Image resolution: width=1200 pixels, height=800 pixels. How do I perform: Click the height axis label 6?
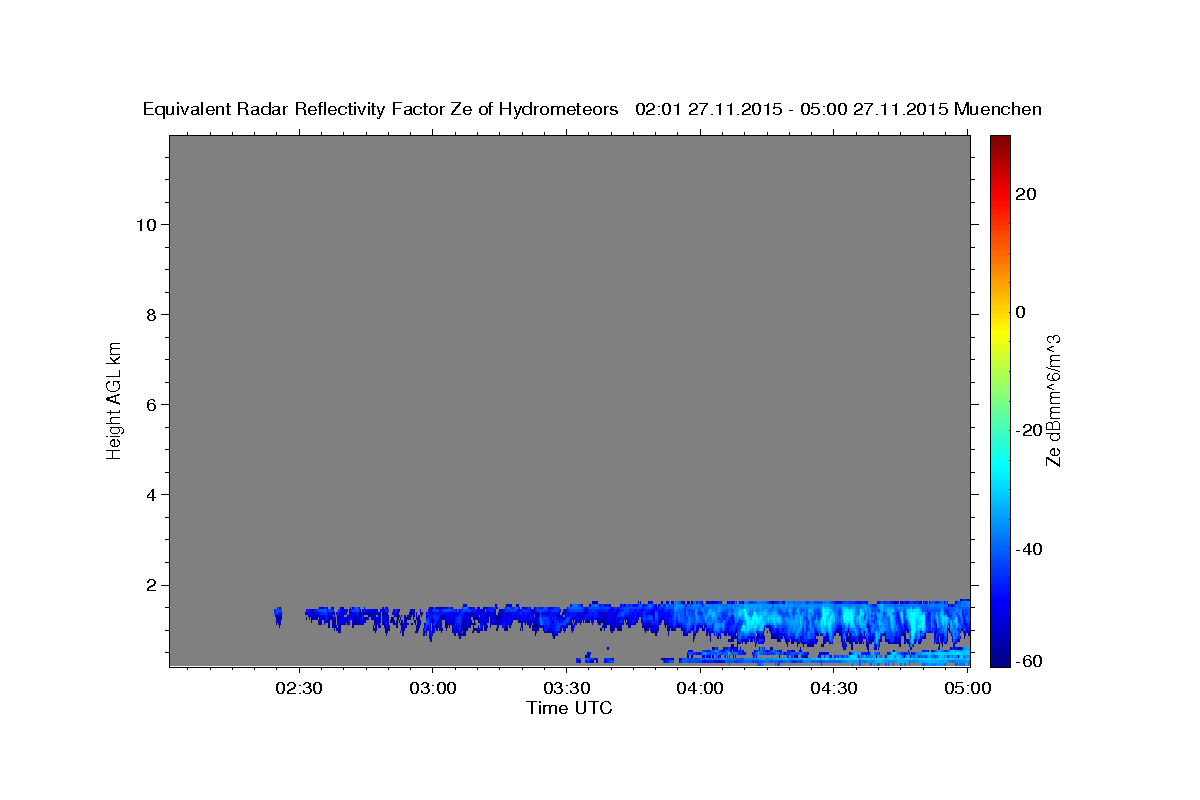coord(150,404)
